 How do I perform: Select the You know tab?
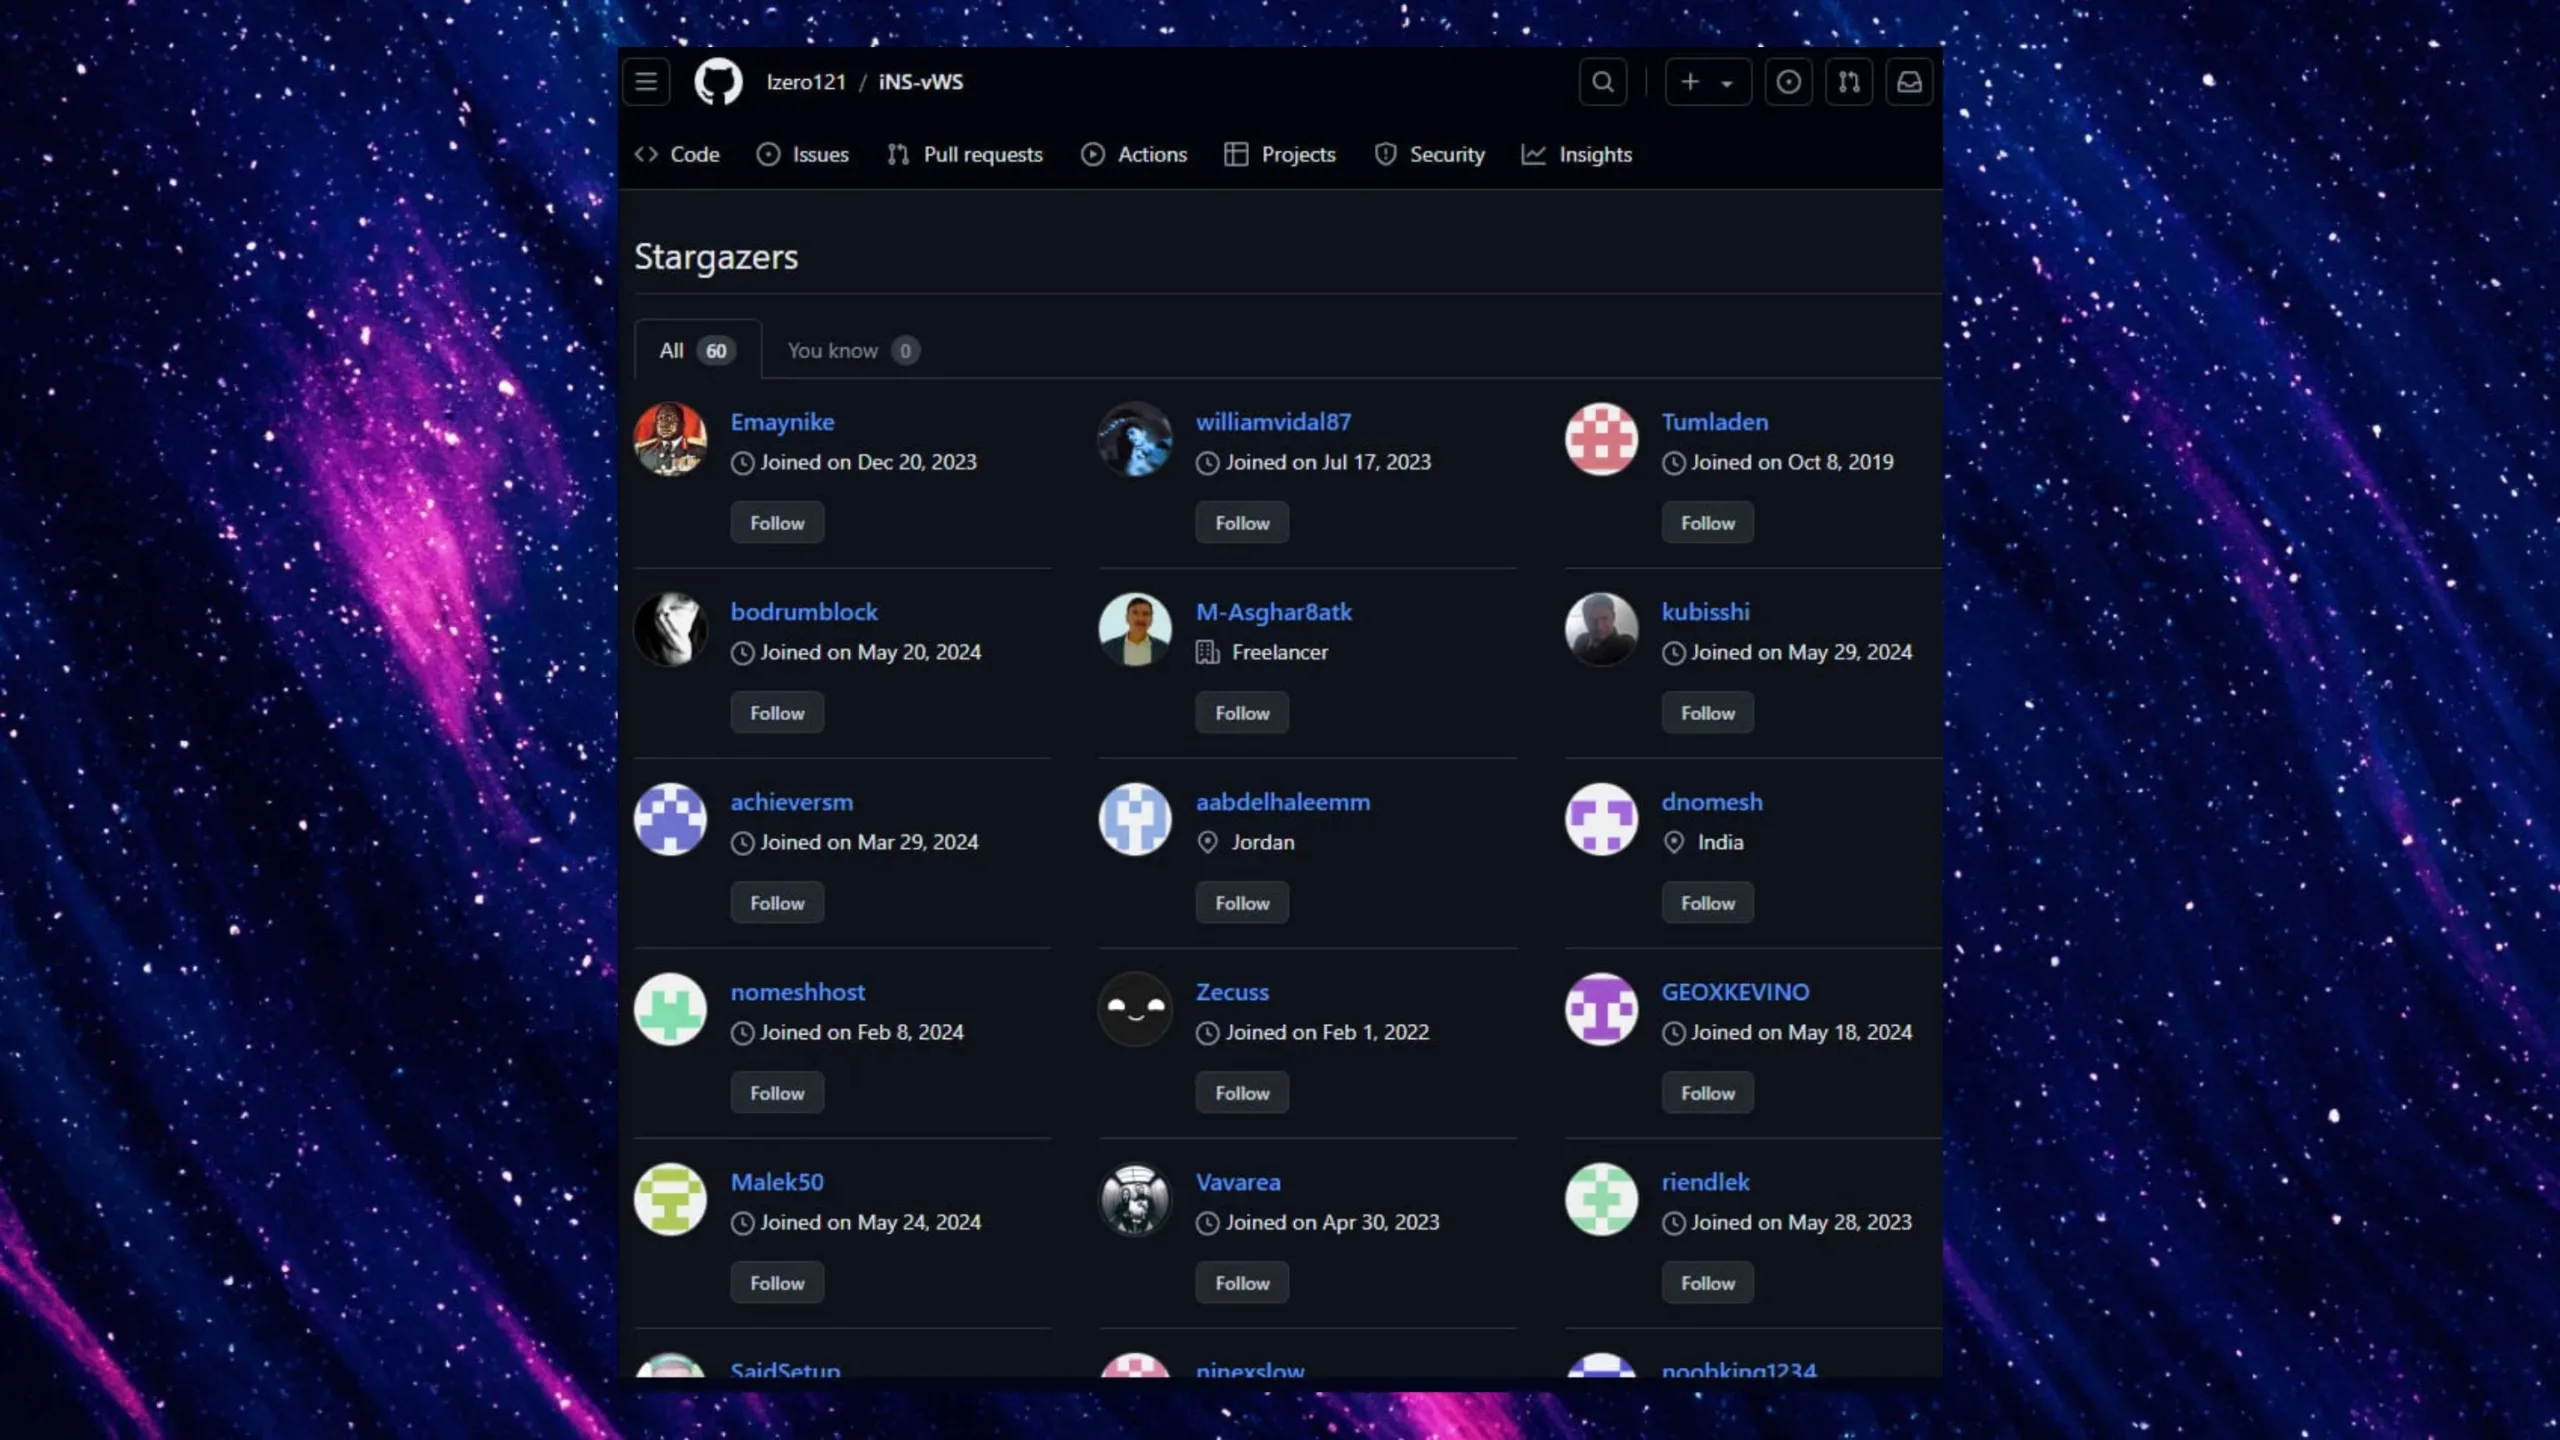853,350
